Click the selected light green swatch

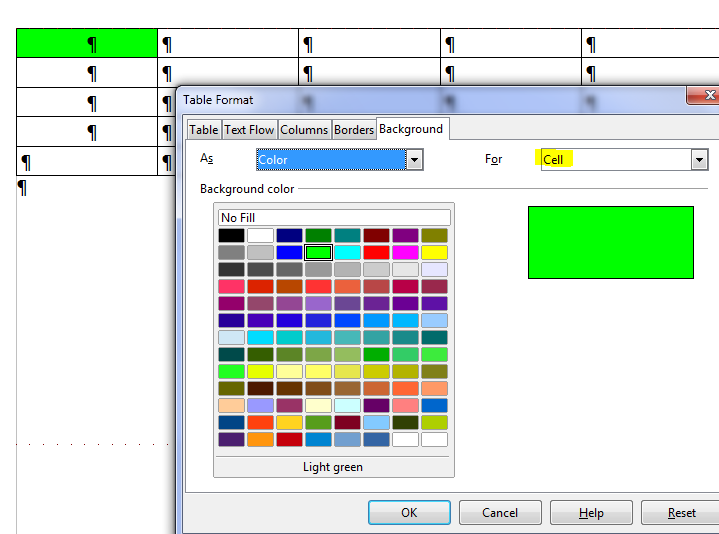click(318, 253)
